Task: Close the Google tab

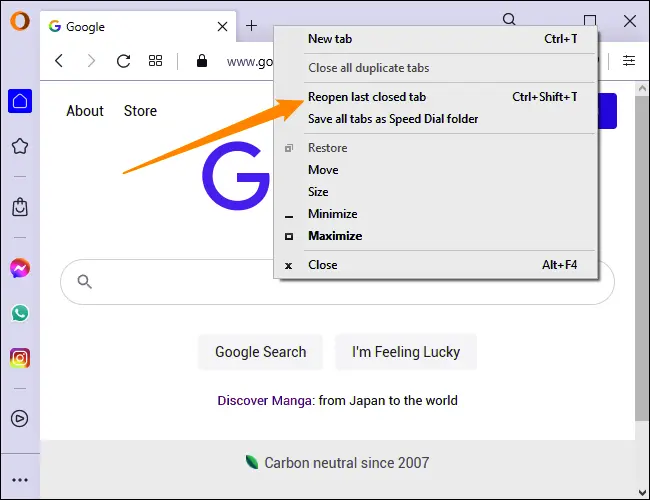Action: (x=222, y=27)
